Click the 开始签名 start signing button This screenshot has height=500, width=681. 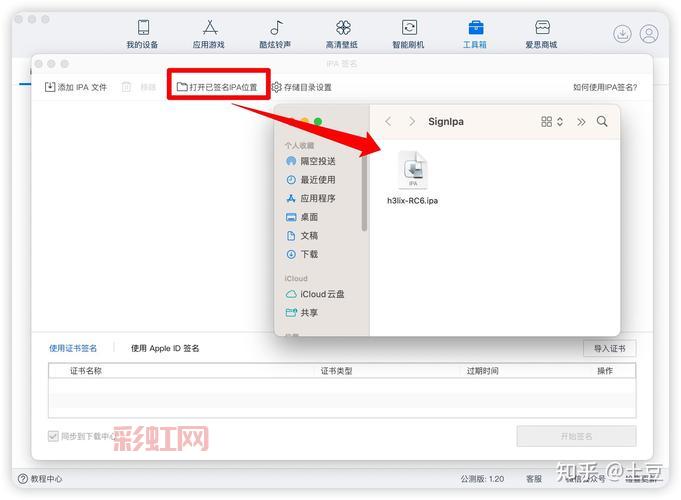pyautogui.click(x=576, y=436)
